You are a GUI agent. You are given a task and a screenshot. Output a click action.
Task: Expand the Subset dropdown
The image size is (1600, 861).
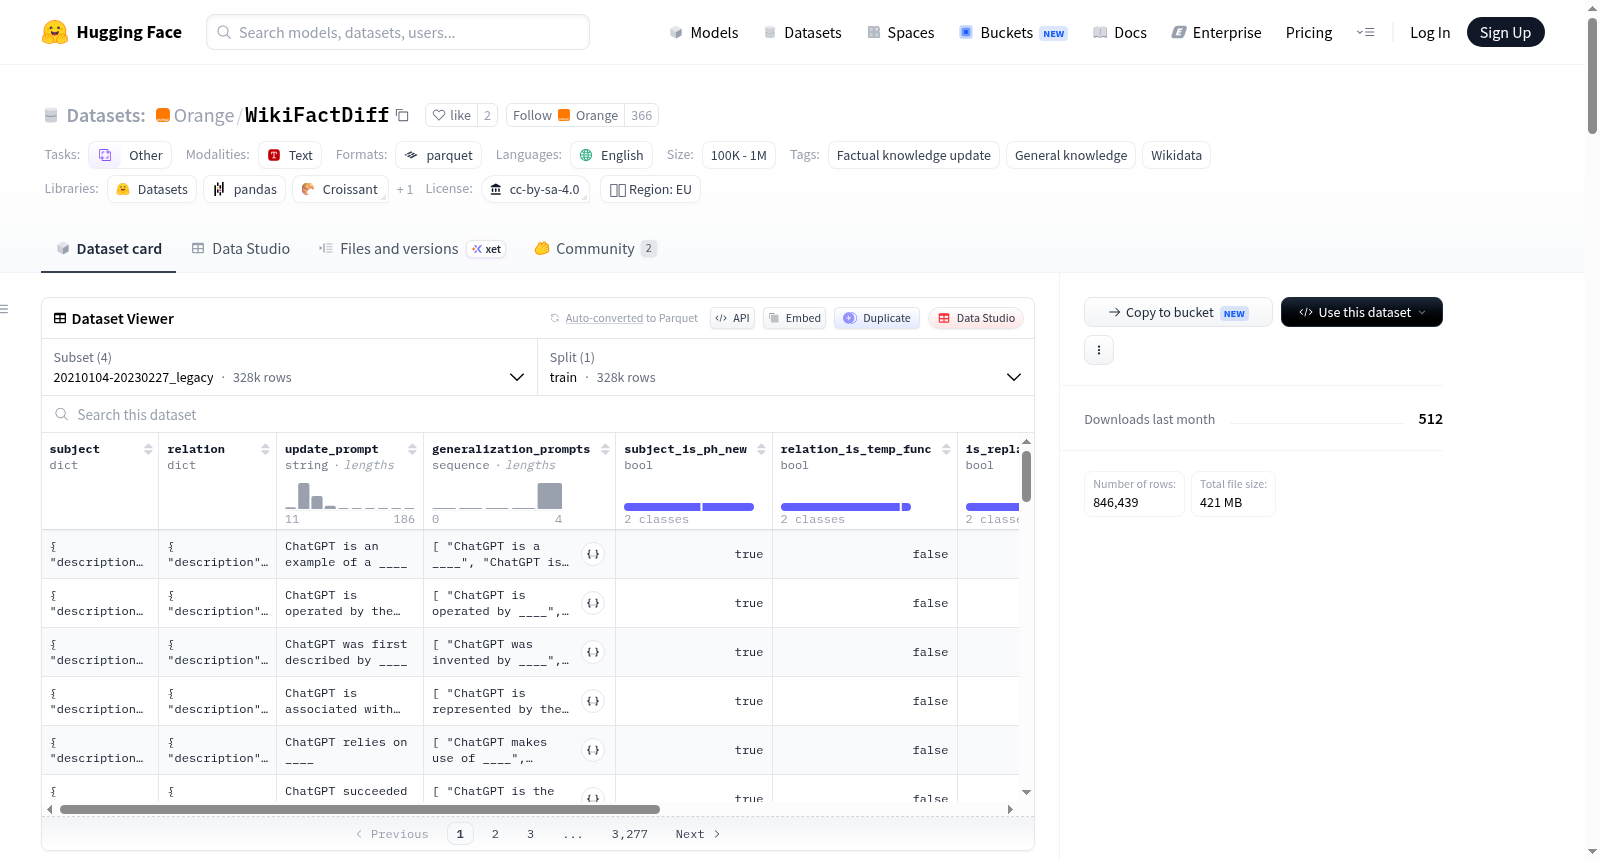tap(290, 367)
